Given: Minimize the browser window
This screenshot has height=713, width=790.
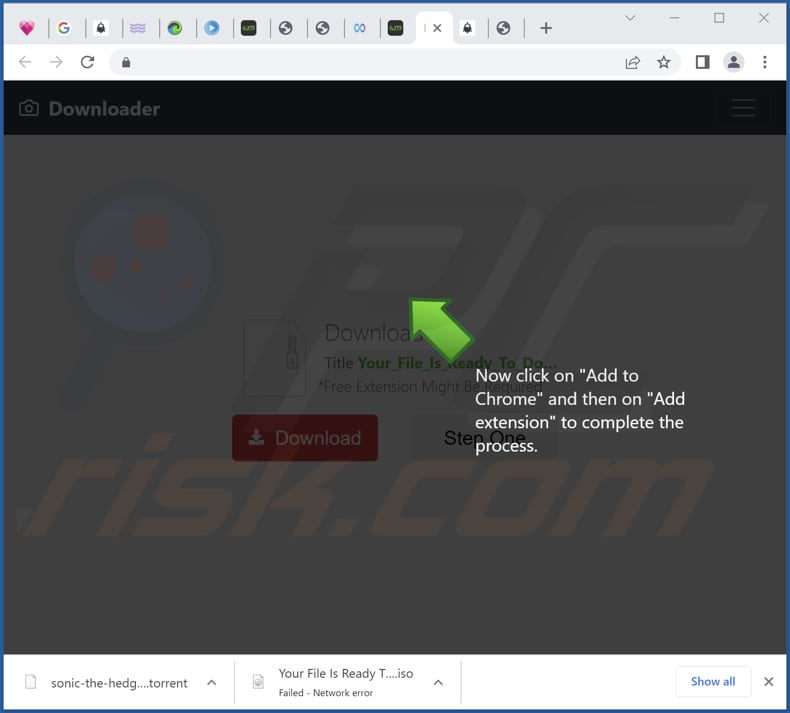Looking at the screenshot, I should coord(674,18).
